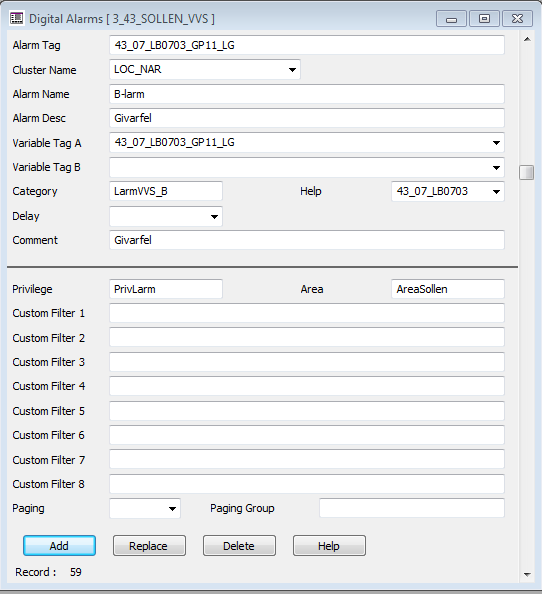Open the Paging dropdown
The image size is (542, 594).
pos(172,509)
